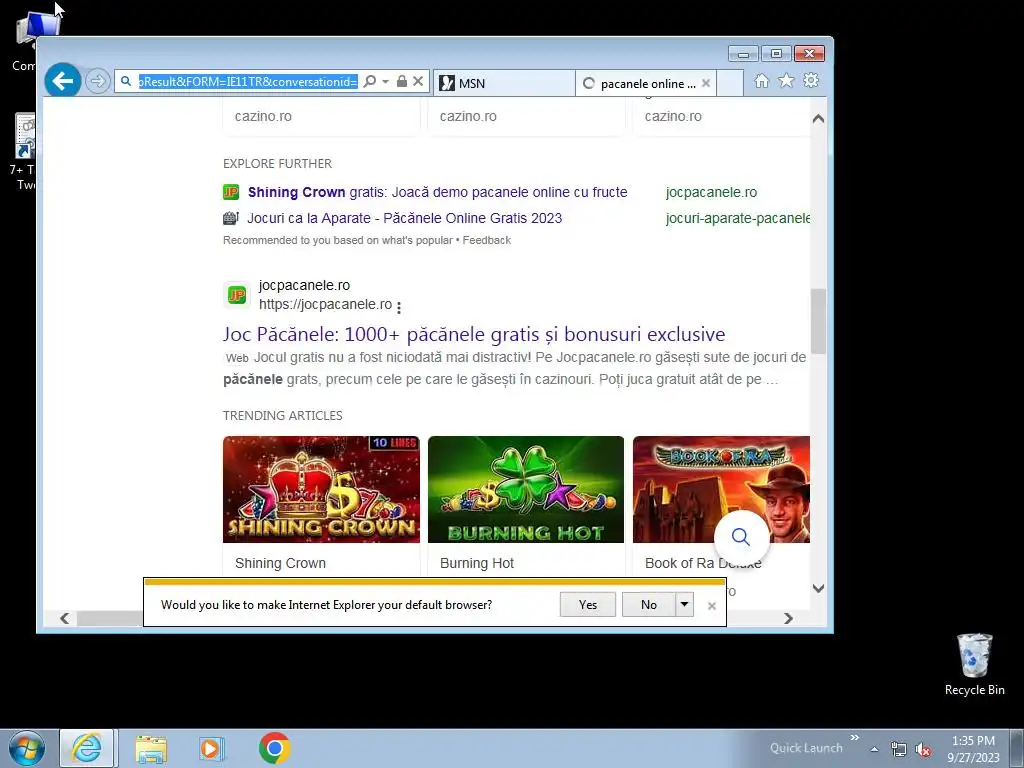
Task: Open the Tools gear icon
Action: (811, 80)
